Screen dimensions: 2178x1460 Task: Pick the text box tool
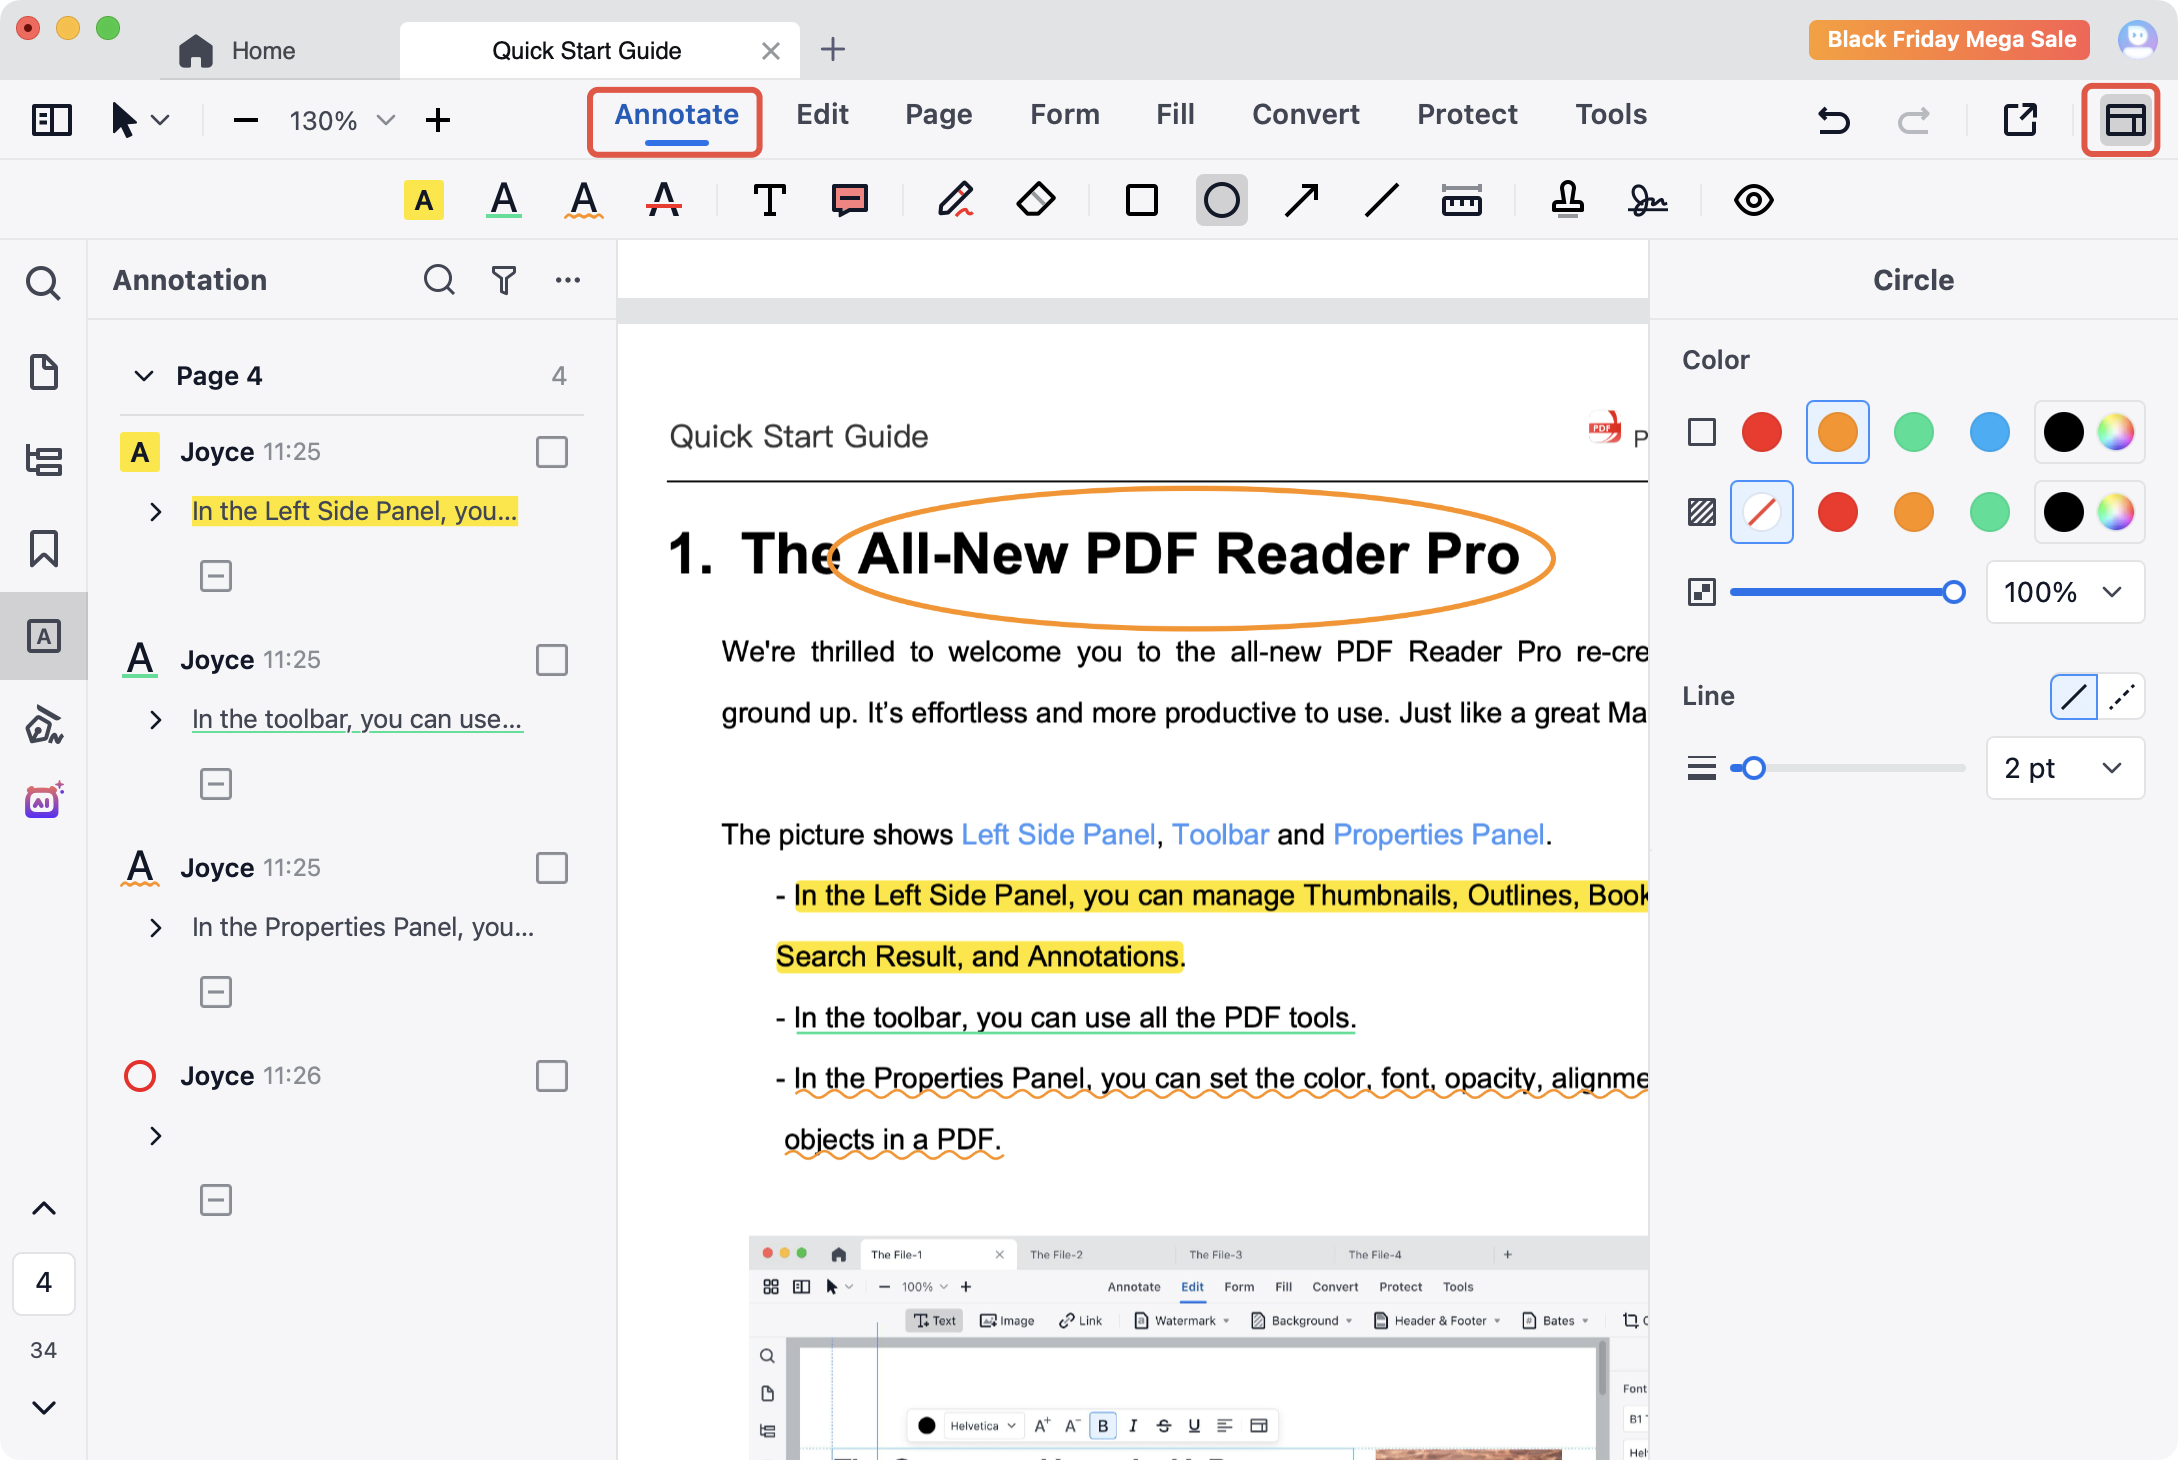(769, 201)
